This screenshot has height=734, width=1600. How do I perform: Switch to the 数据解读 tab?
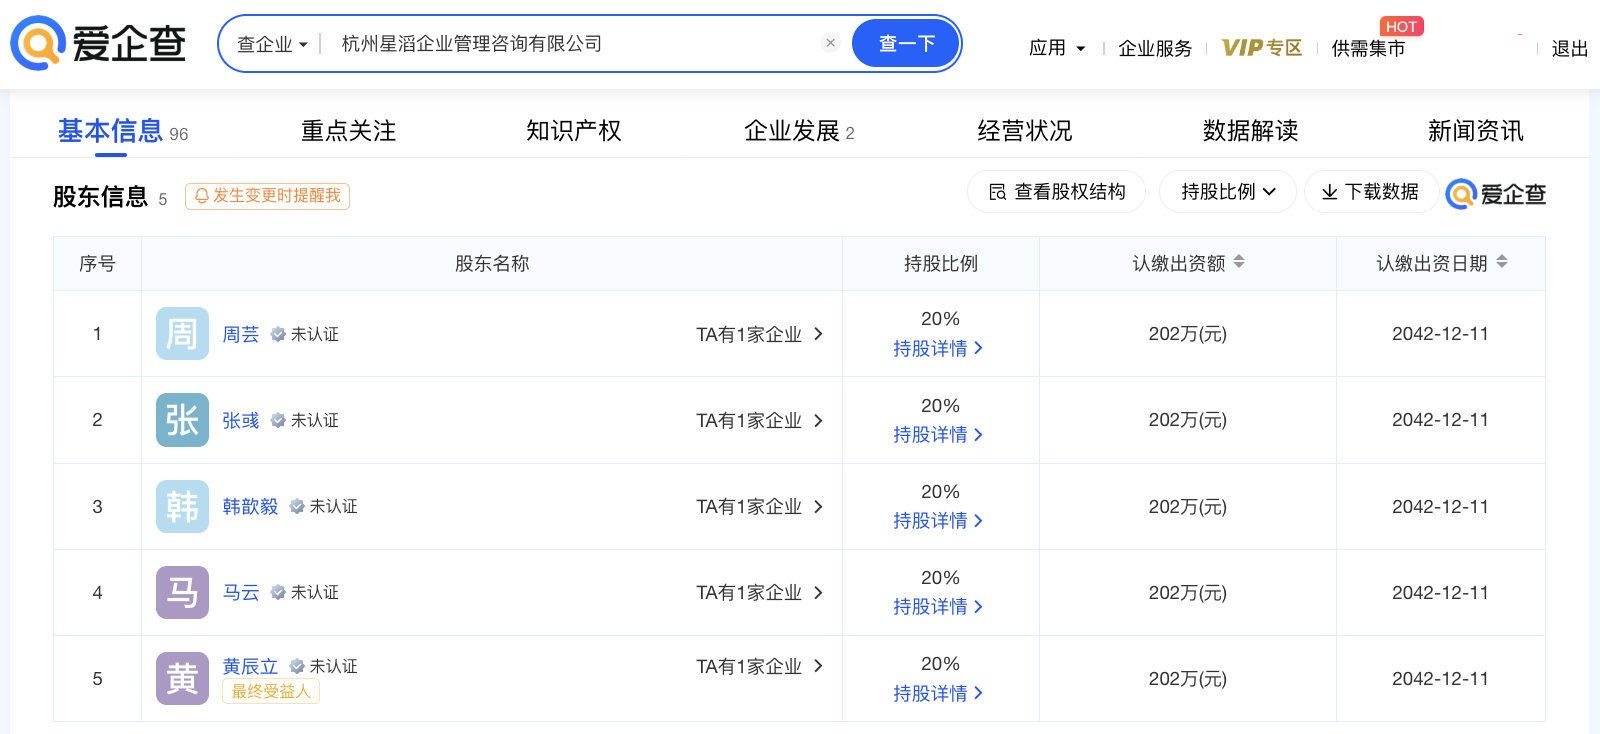[x=1251, y=131]
